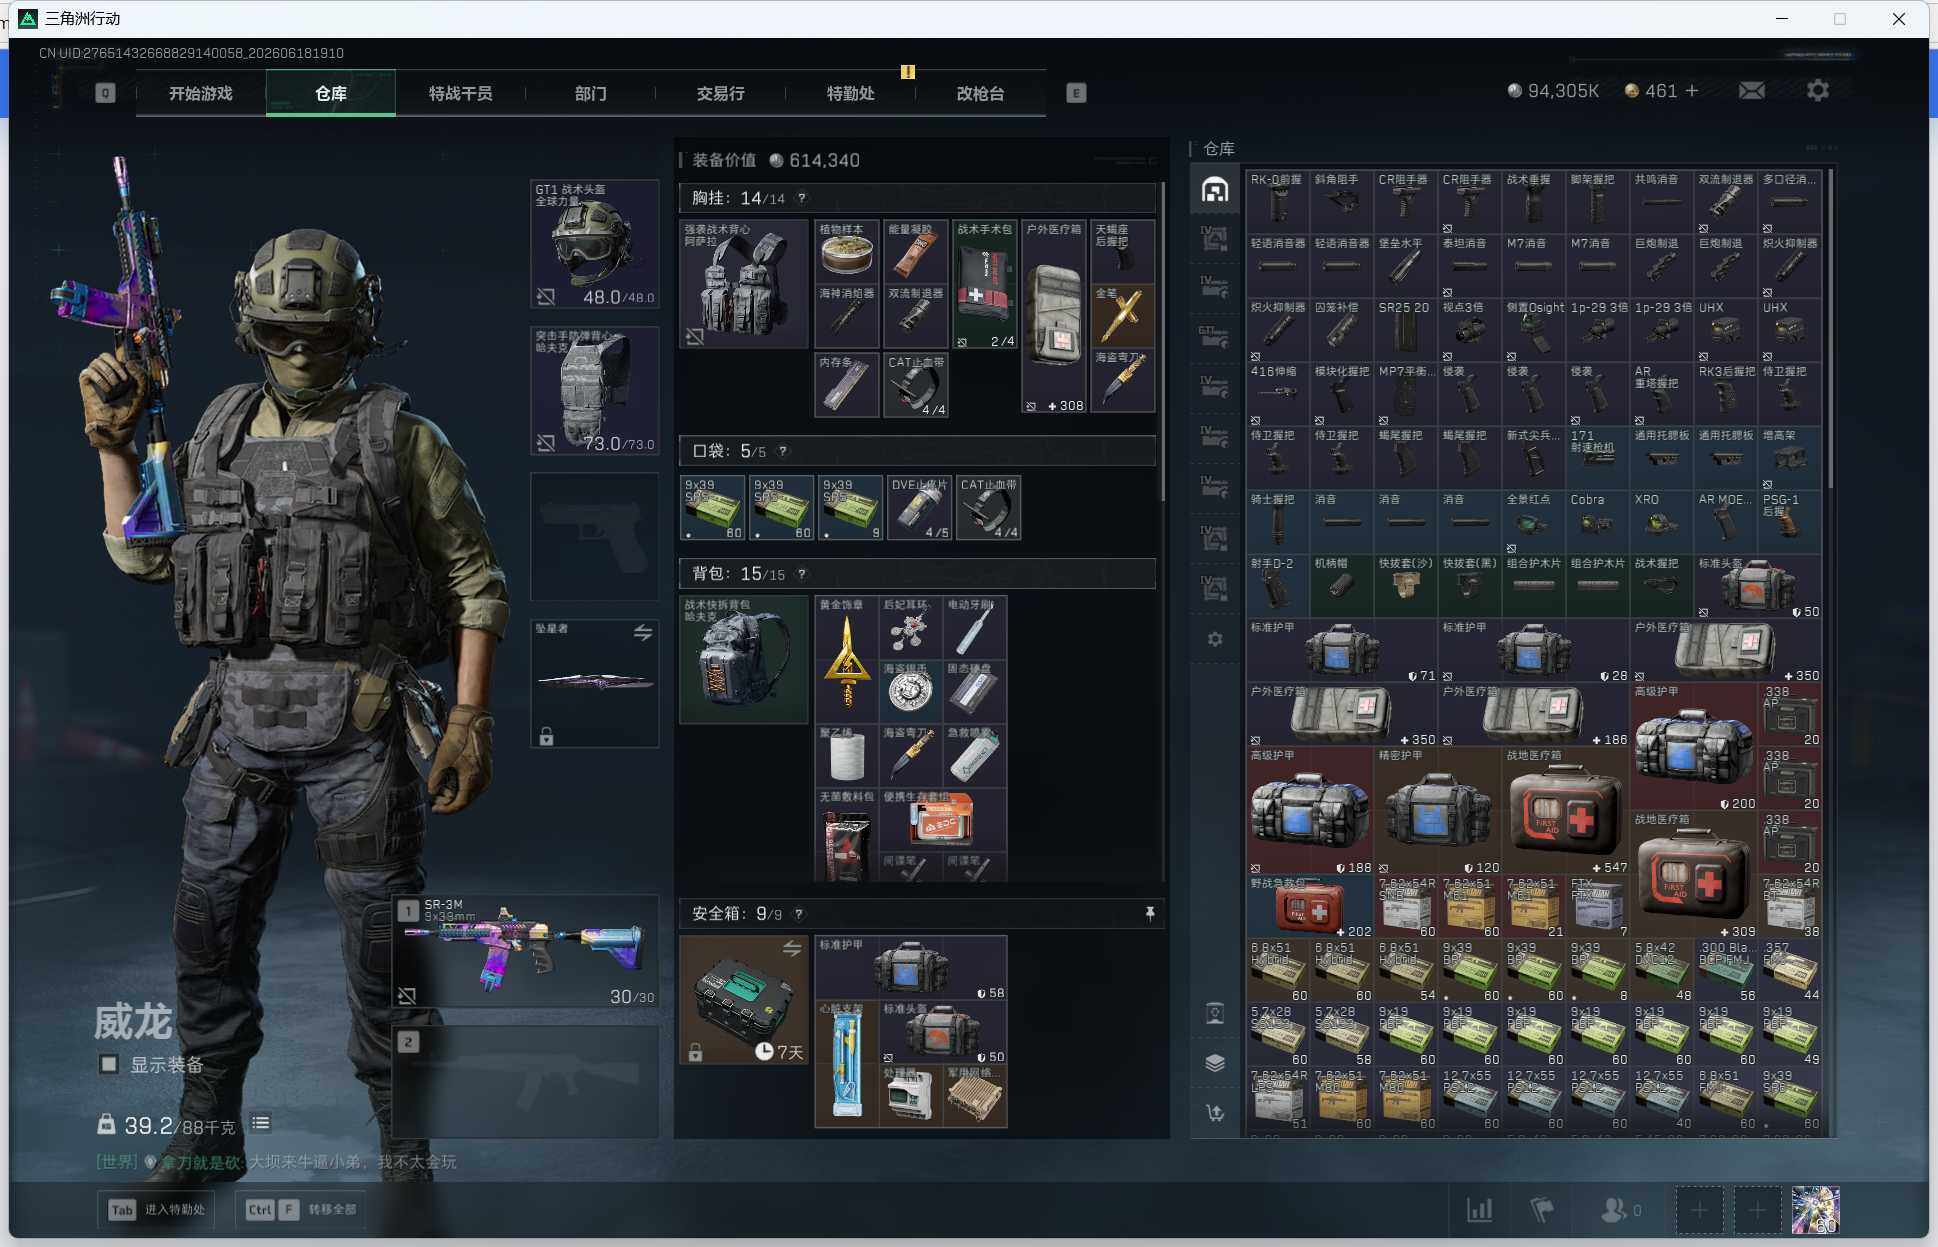The image size is (1938, 1247).
Task: Select the DVE止痛片 in pockets
Action: (919, 508)
